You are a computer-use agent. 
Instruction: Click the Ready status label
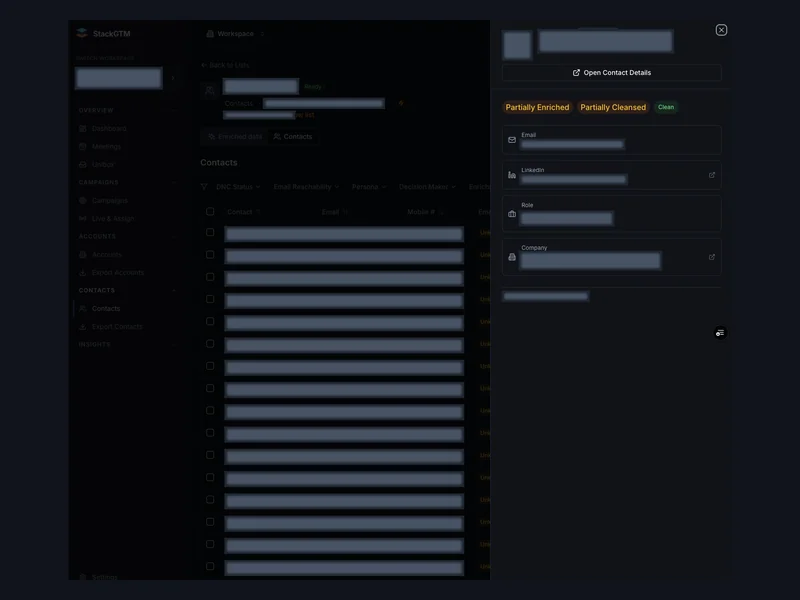click(x=313, y=87)
